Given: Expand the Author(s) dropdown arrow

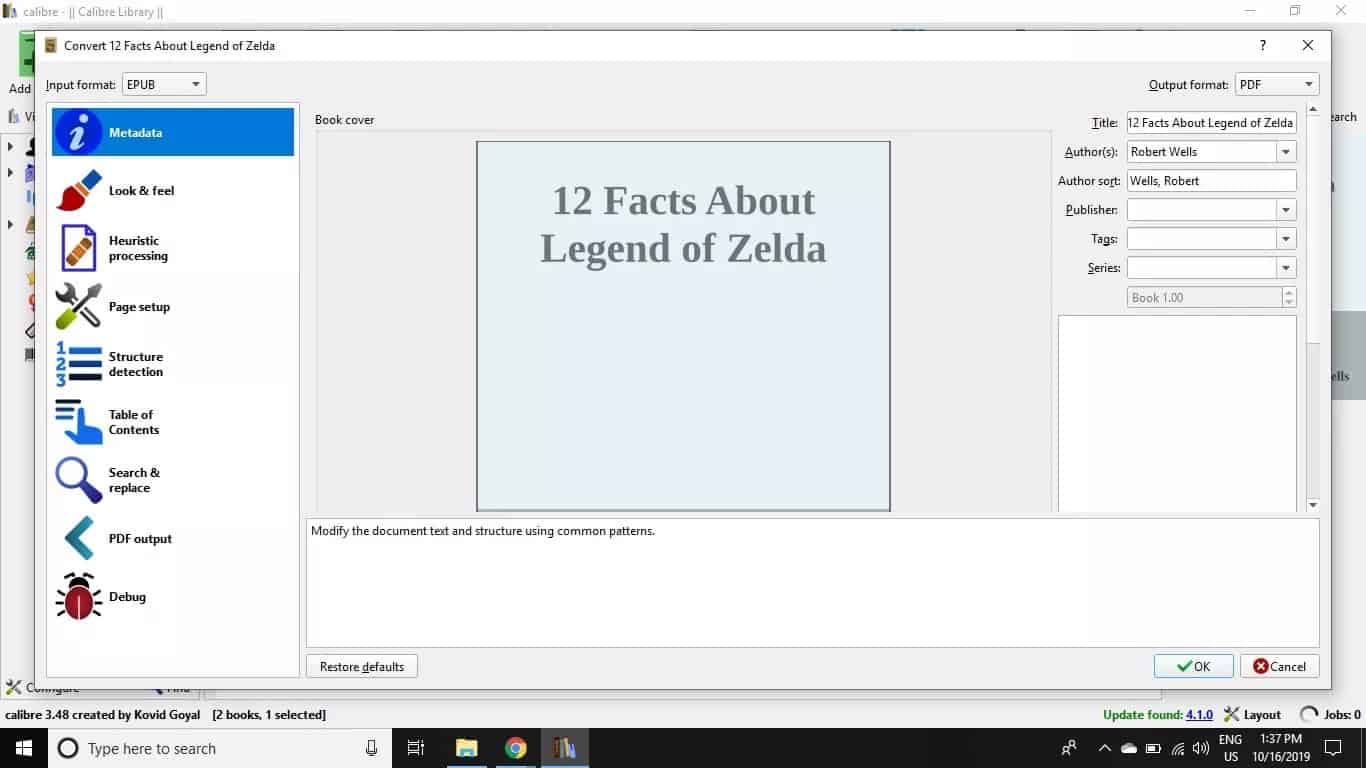Looking at the screenshot, I should [x=1286, y=152].
